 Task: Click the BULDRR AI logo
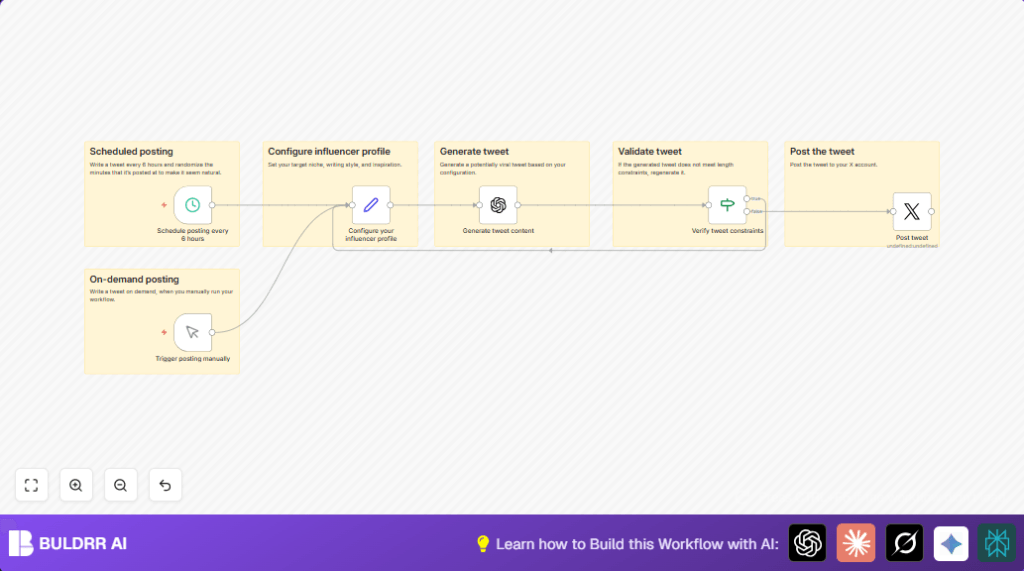[x=68, y=543]
